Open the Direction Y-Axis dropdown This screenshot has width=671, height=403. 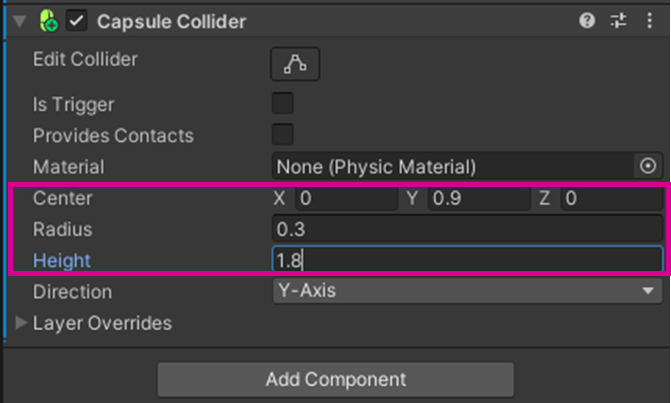pos(465,292)
